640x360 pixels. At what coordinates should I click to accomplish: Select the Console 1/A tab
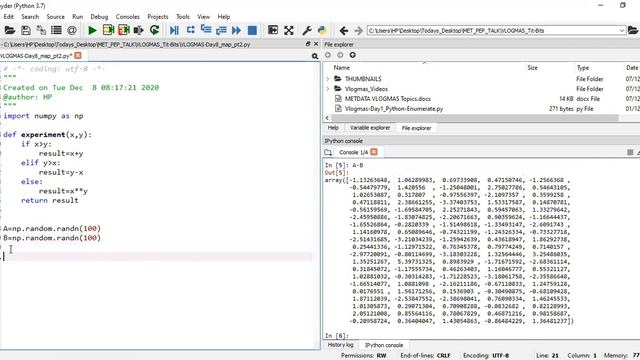[353, 152]
